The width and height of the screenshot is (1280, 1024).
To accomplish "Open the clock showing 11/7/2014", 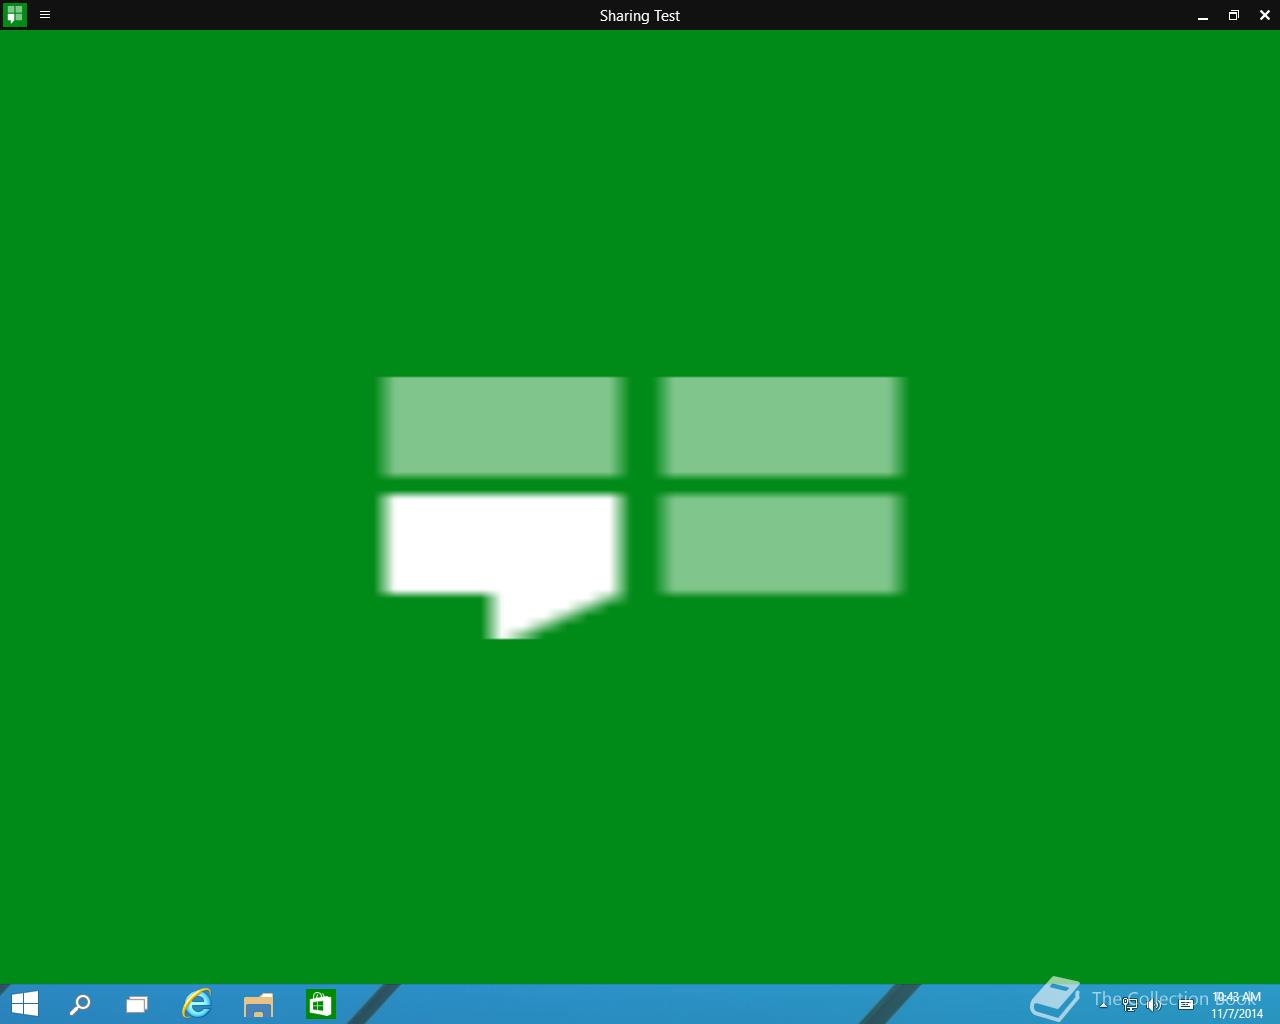I will pyautogui.click(x=1237, y=1005).
